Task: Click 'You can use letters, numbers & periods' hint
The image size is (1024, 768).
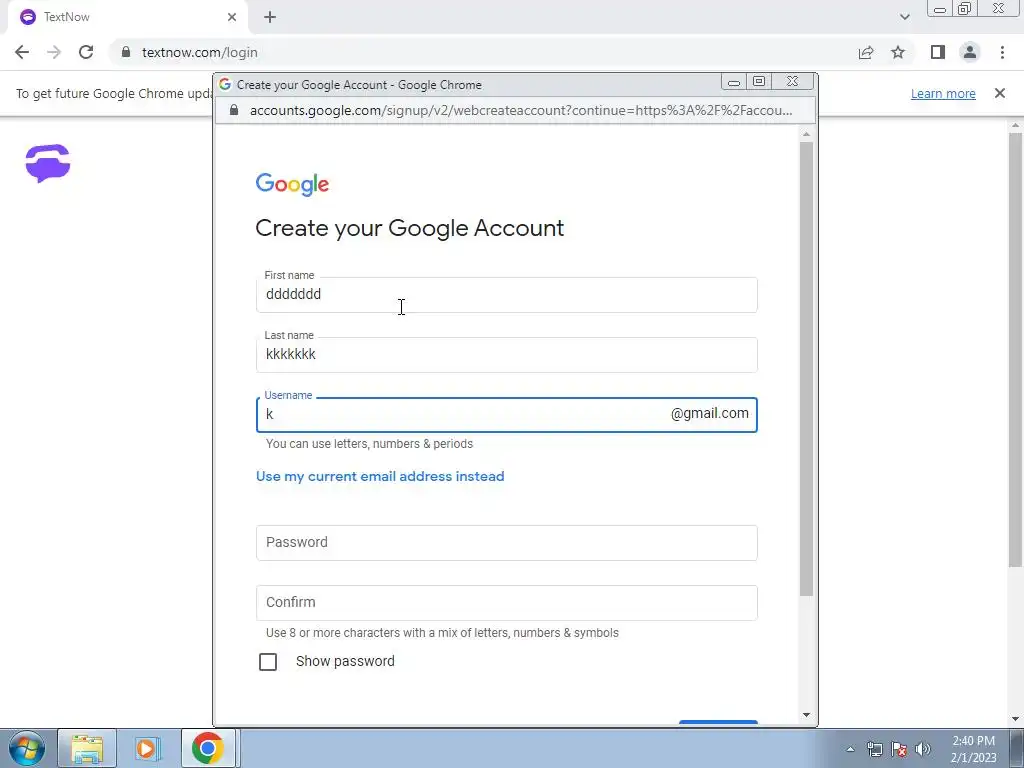Action: (369, 444)
